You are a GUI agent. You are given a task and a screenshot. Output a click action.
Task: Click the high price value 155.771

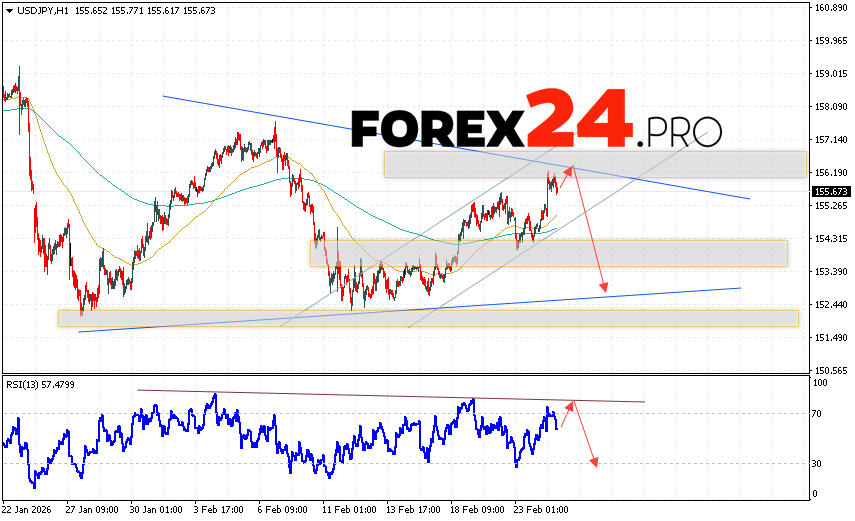click(x=127, y=11)
